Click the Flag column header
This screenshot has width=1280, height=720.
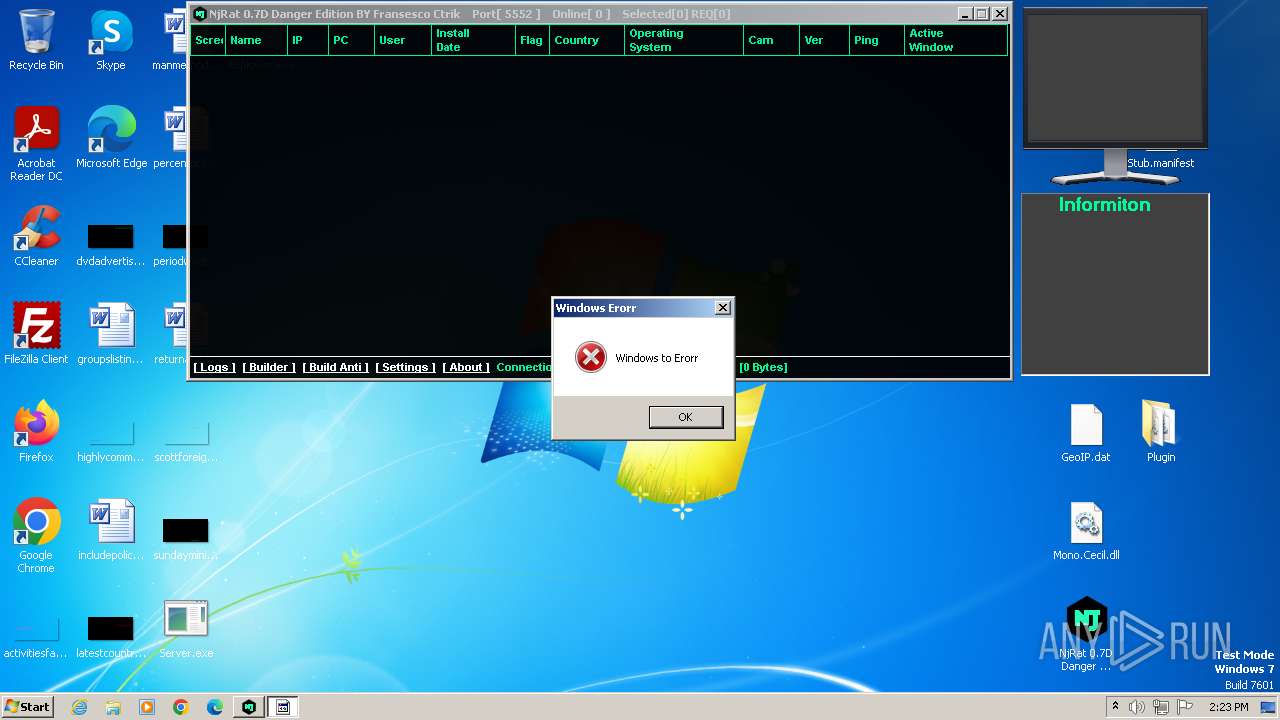pos(532,40)
